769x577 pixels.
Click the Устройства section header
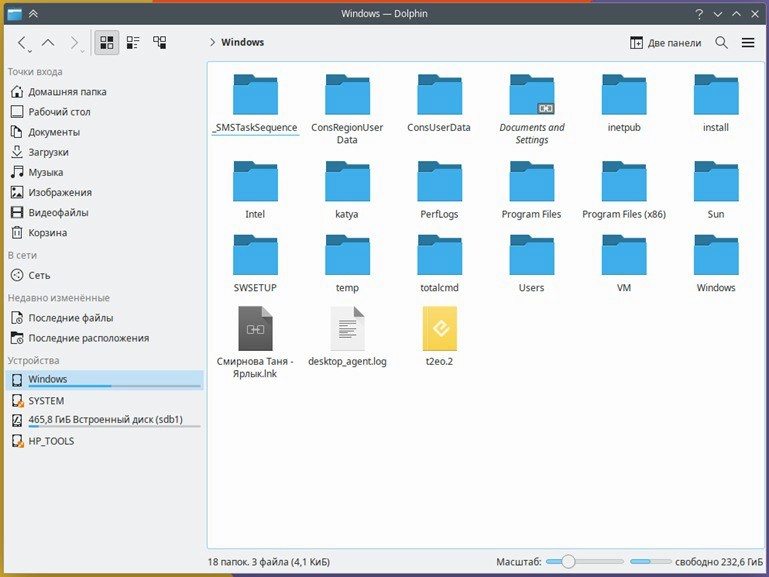point(33,360)
